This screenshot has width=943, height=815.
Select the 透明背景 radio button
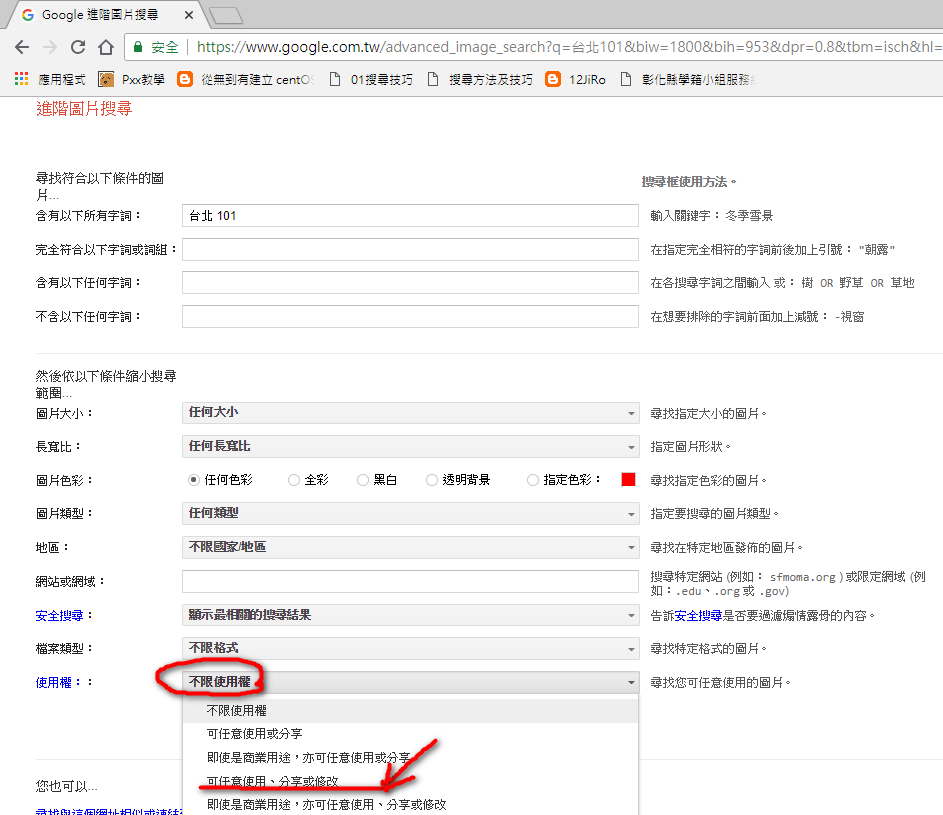pyautogui.click(x=432, y=480)
